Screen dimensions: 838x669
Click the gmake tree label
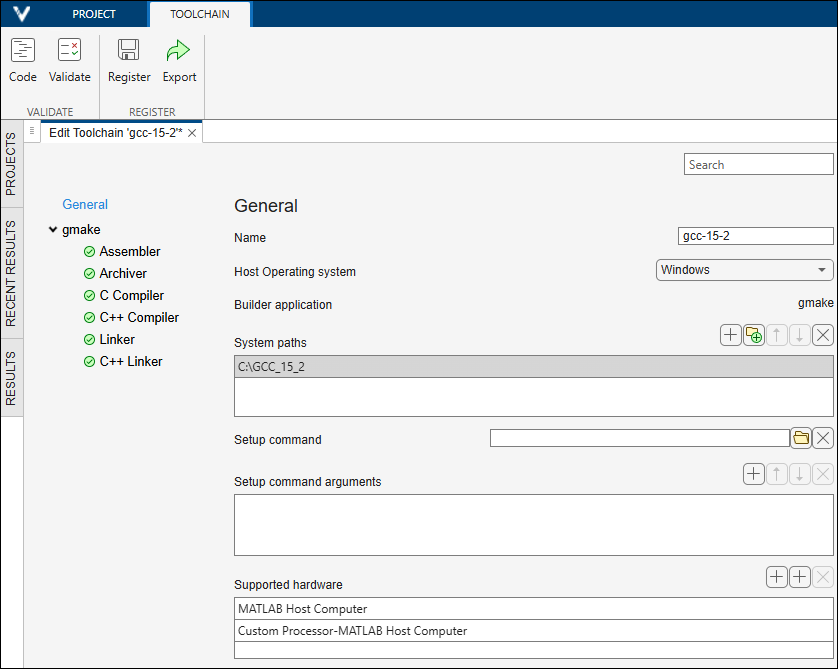pyautogui.click(x=81, y=229)
